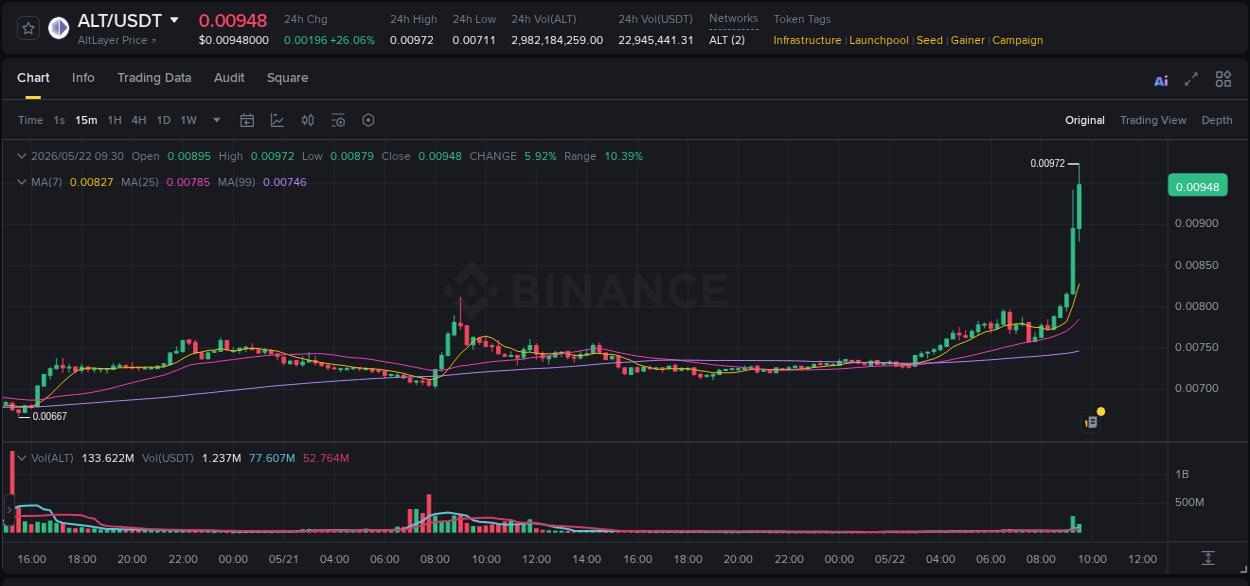Change the candlestick chart style

click(308, 120)
